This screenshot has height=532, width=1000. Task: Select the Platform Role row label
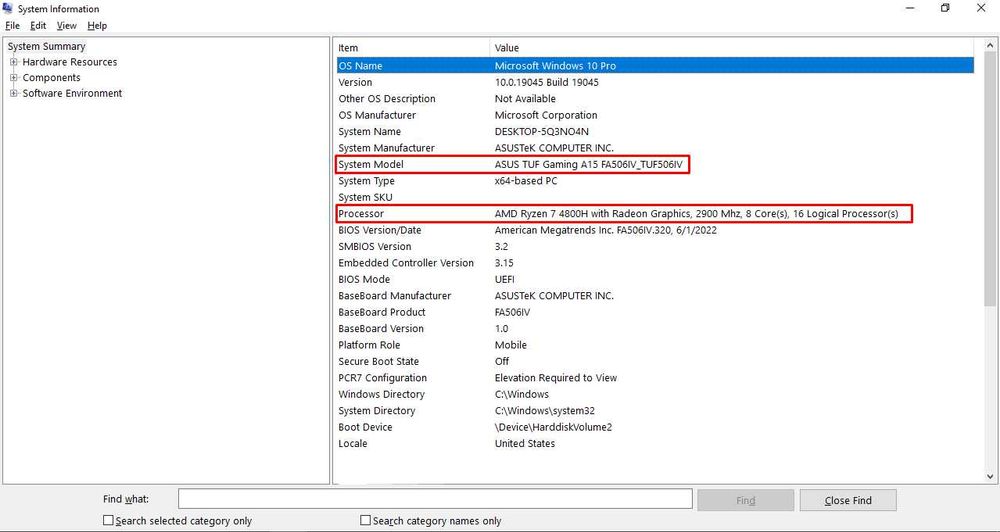click(369, 345)
